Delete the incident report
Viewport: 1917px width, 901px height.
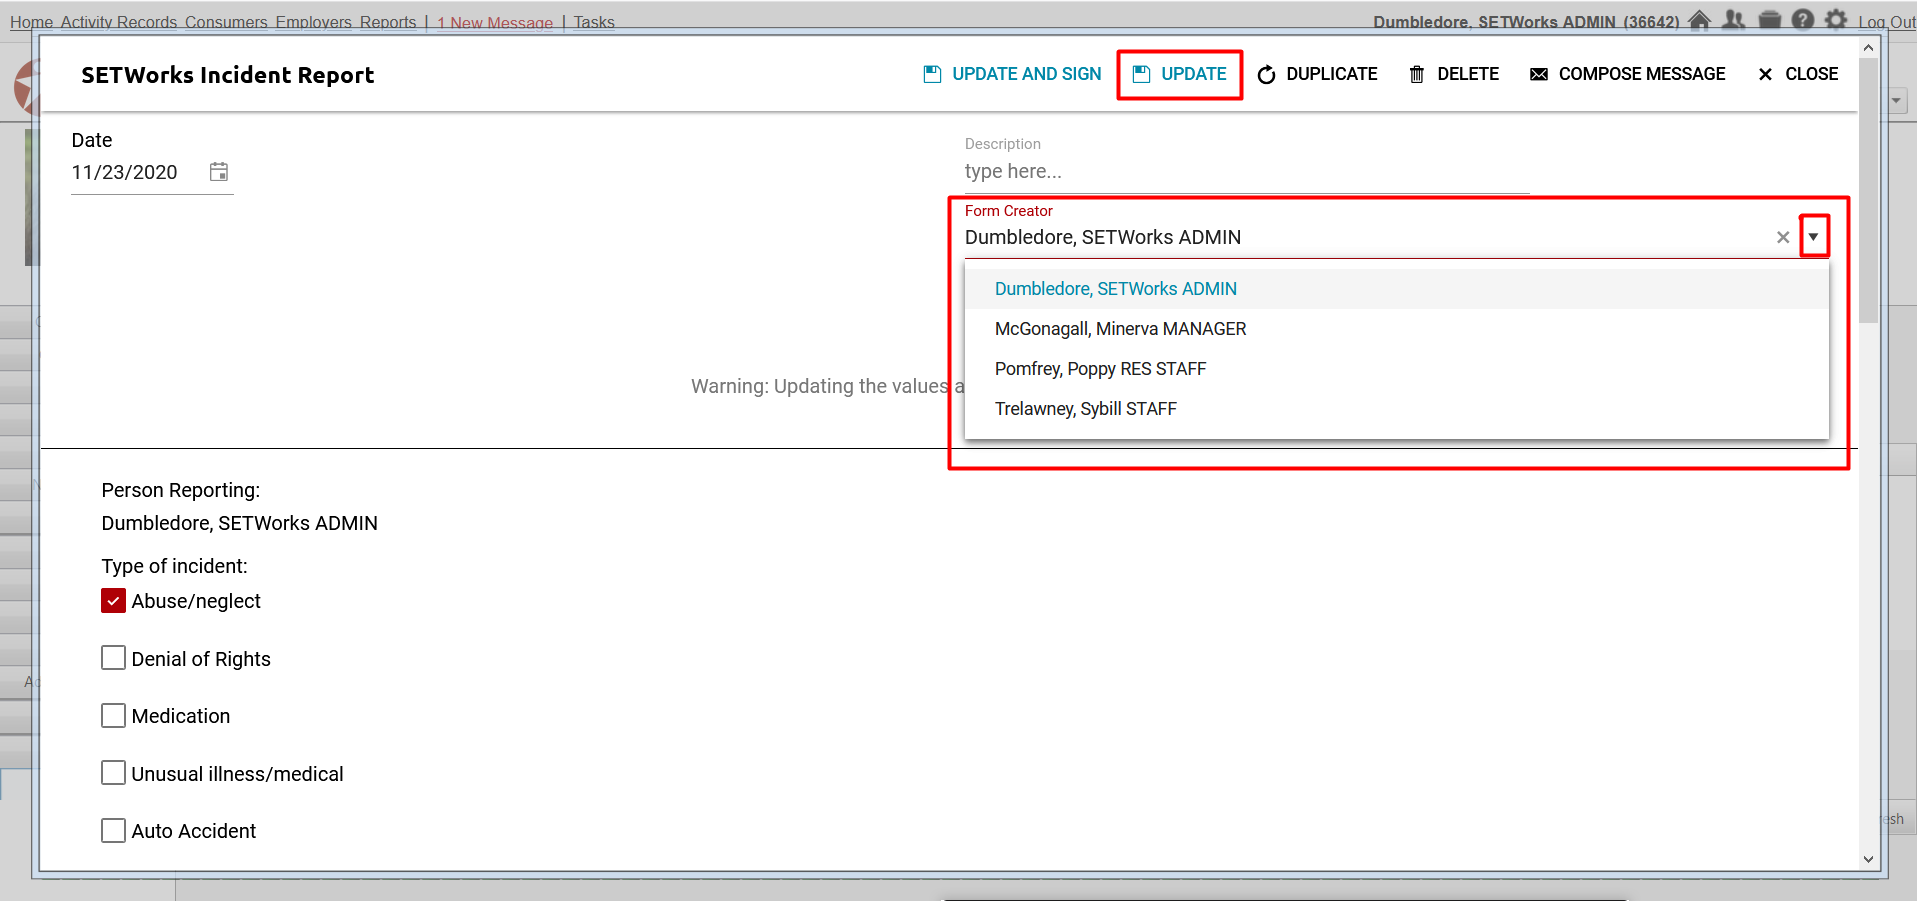pyautogui.click(x=1454, y=74)
